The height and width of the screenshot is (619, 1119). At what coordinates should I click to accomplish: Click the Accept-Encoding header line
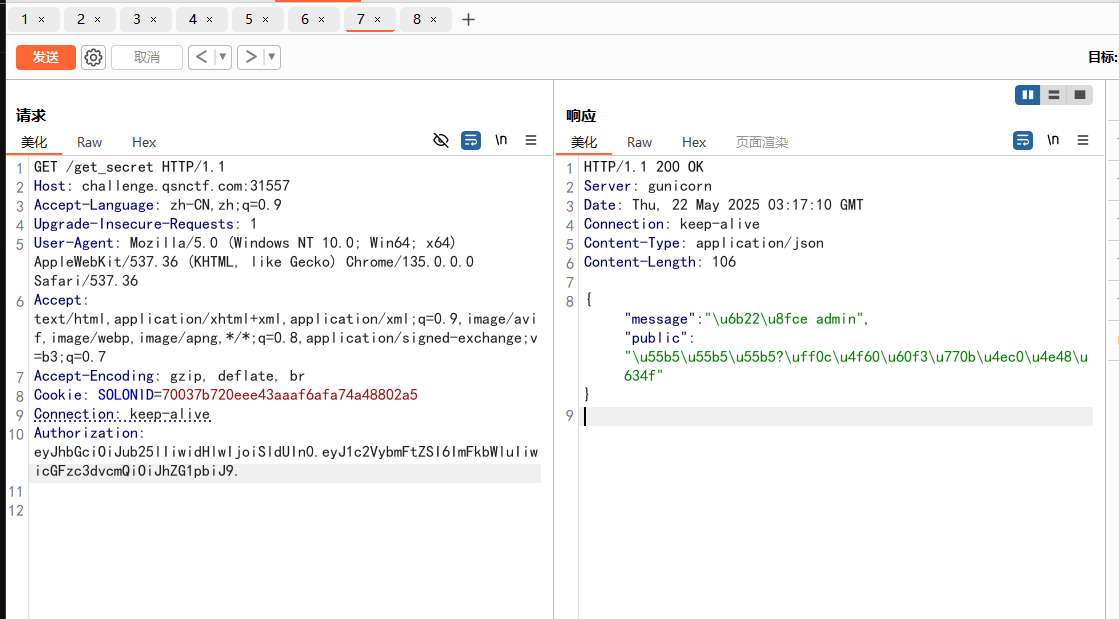(x=169, y=376)
